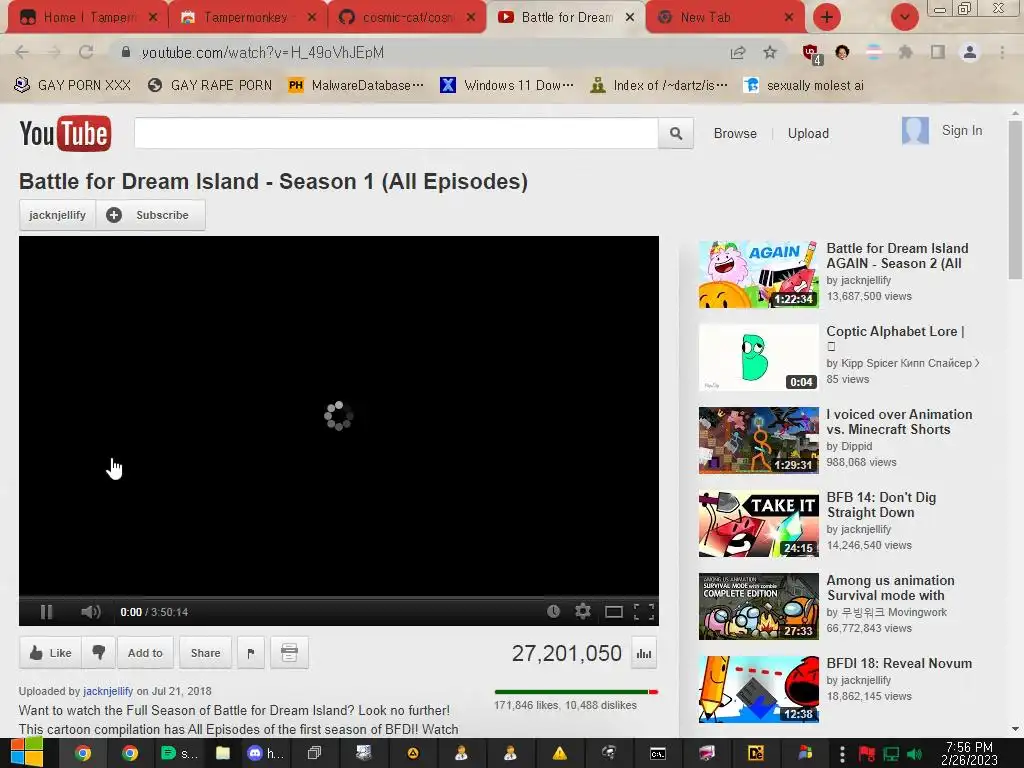Click the YouTube logo
The height and width of the screenshot is (768, 1024).
coord(65,133)
